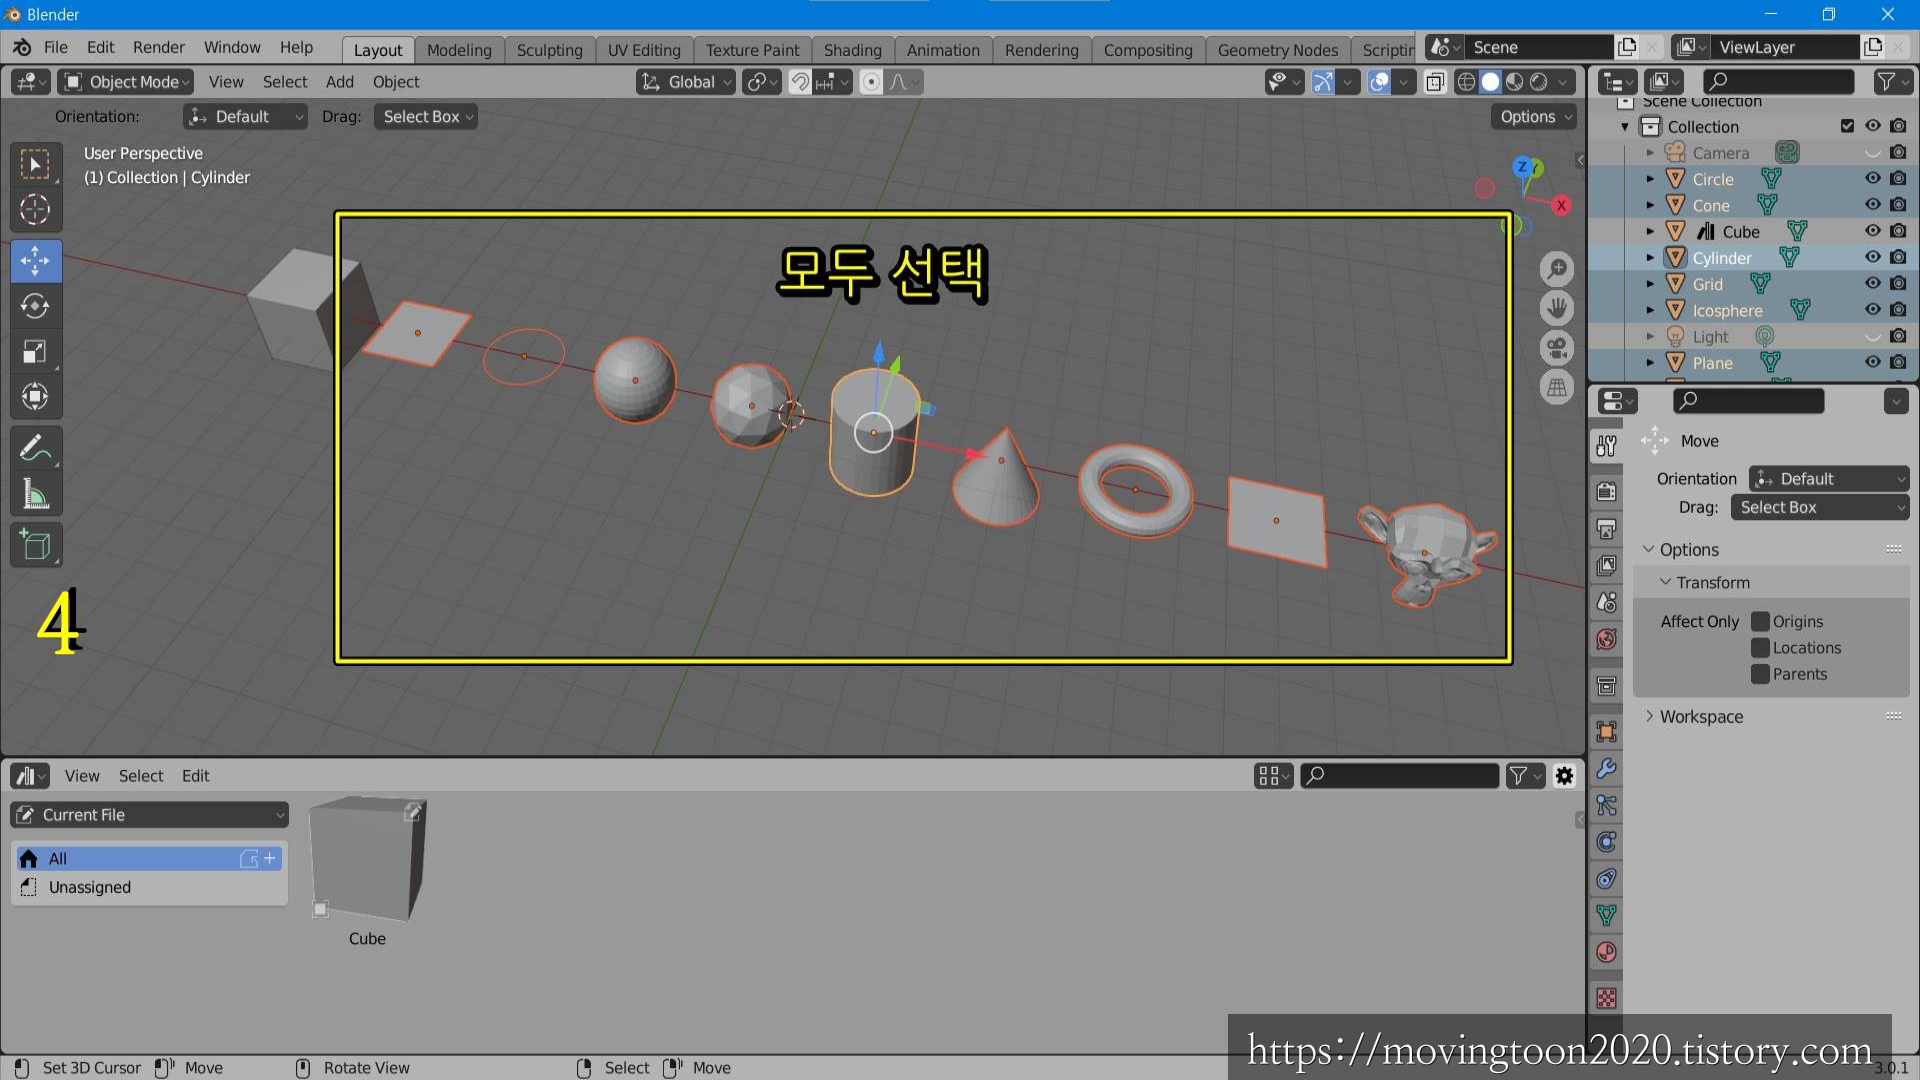The width and height of the screenshot is (1920, 1080).
Task: Enable Affect Only Locations checkbox
Action: tap(1761, 648)
